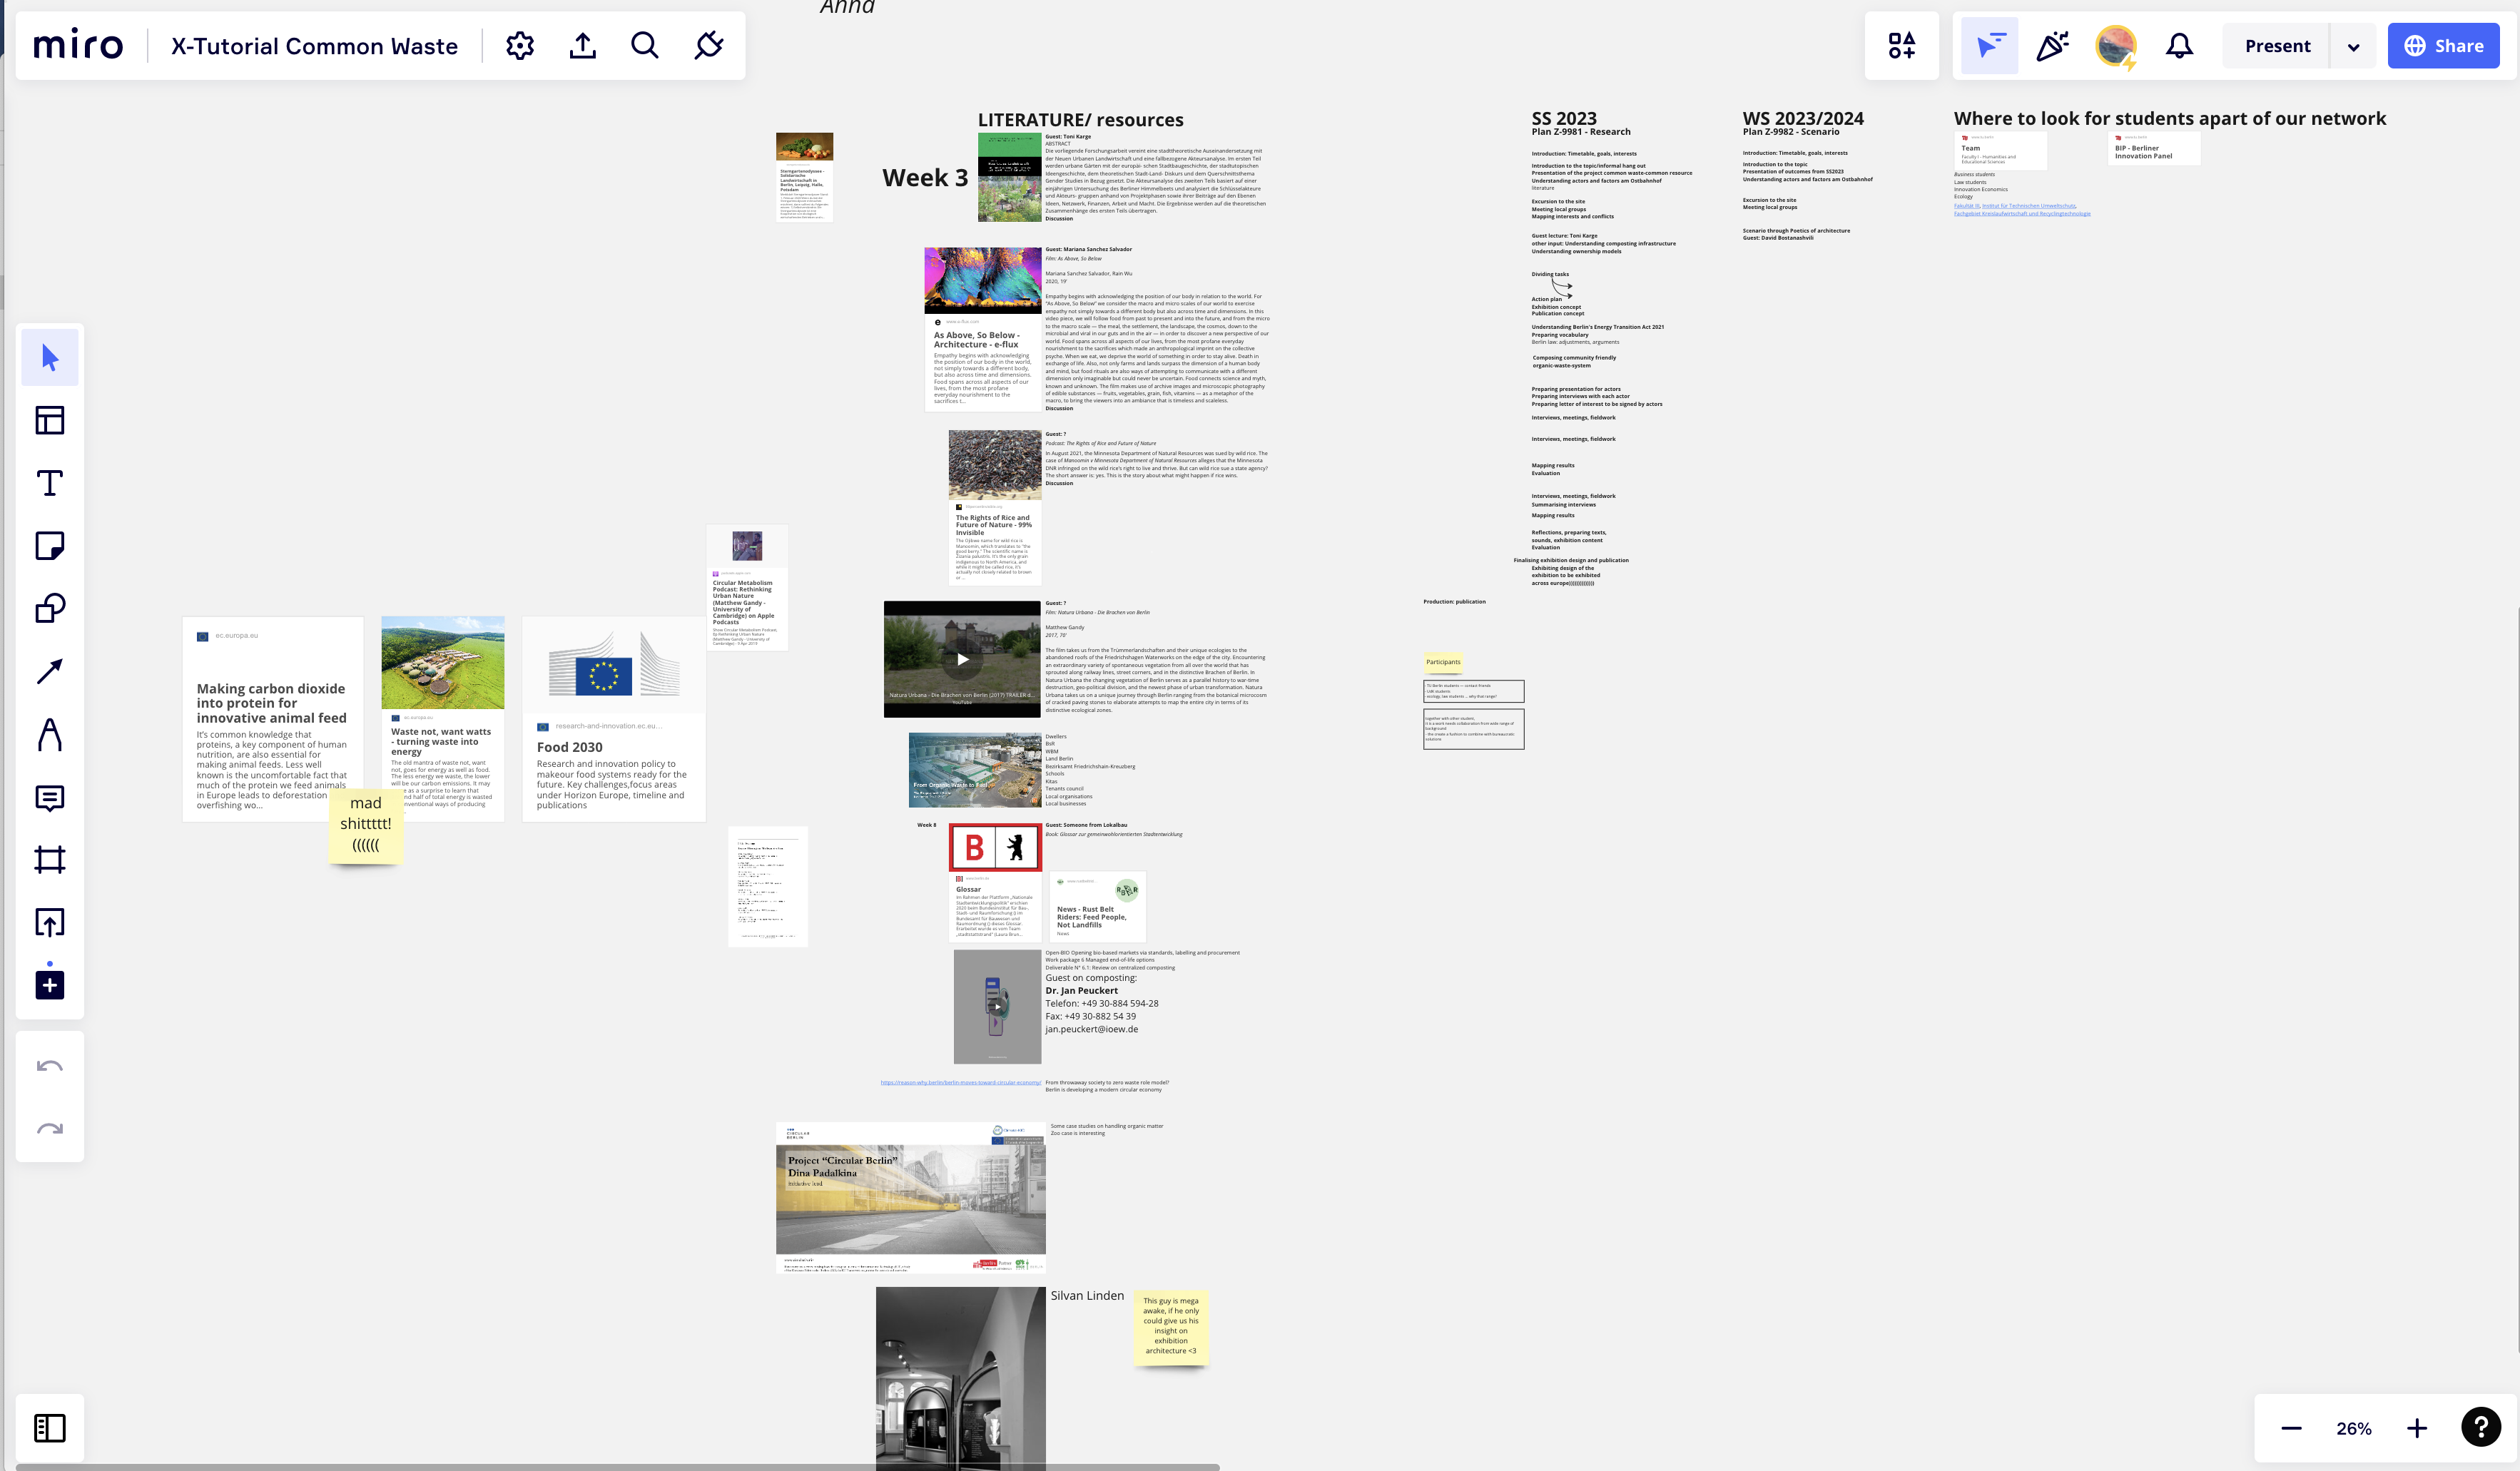Toggle the frames side panel
The image size is (2520, 1471).
click(49, 1428)
